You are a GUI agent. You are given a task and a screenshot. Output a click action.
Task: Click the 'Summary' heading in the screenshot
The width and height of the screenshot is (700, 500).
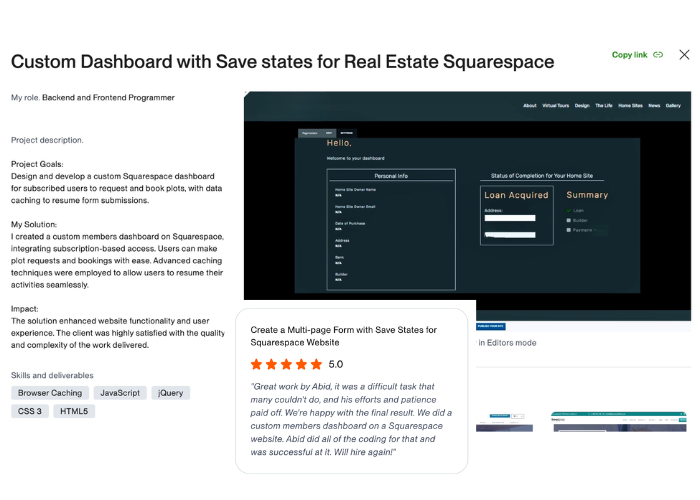587,195
